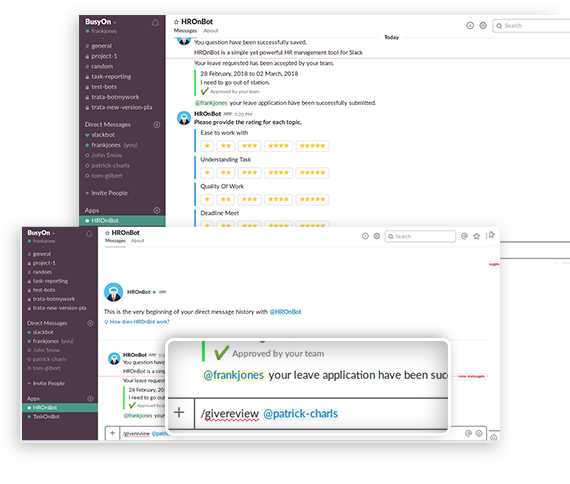
Task: Open the Messages tab in front window
Action: tap(115, 241)
